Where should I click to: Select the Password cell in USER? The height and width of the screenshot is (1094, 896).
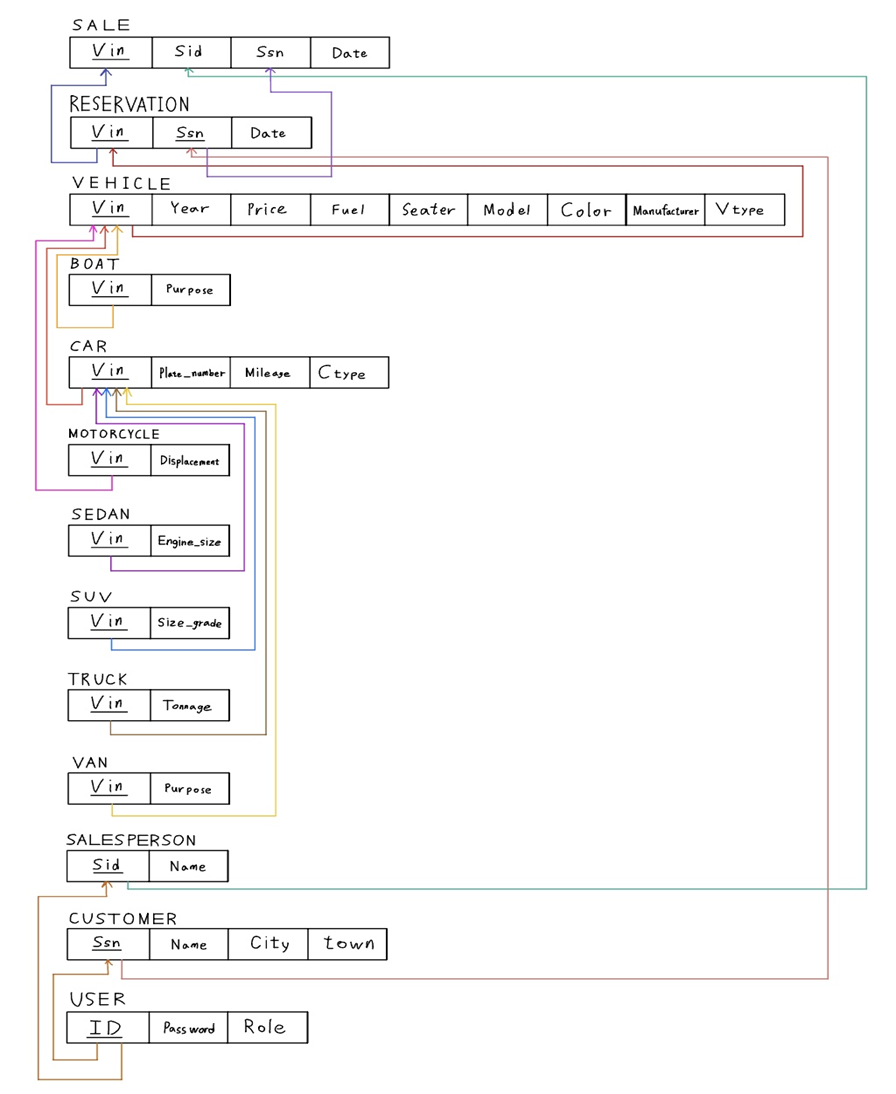[188, 1028]
